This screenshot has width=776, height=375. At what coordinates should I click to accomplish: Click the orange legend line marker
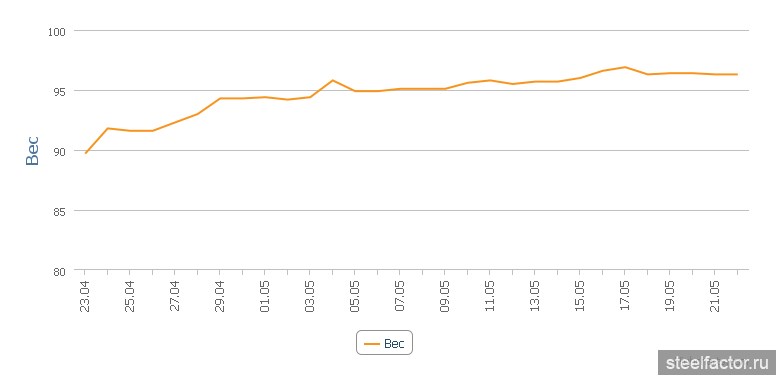tap(371, 343)
